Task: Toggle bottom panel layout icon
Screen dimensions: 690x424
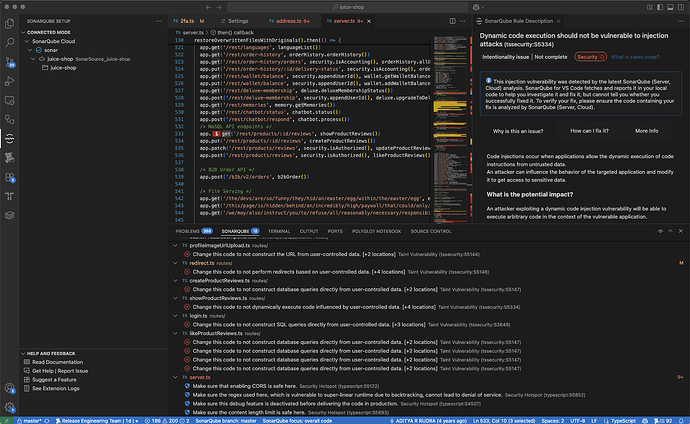Action: (x=670, y=7)
